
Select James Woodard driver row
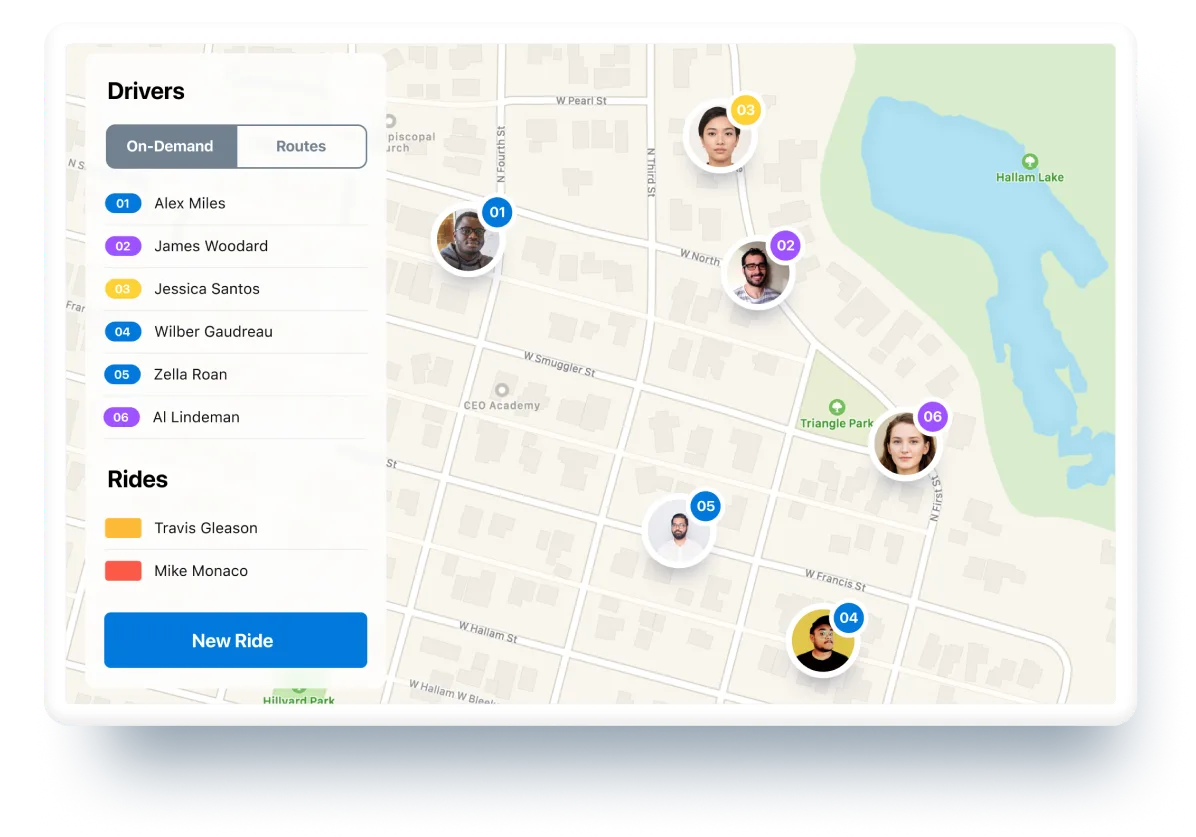tap(236, 246)
